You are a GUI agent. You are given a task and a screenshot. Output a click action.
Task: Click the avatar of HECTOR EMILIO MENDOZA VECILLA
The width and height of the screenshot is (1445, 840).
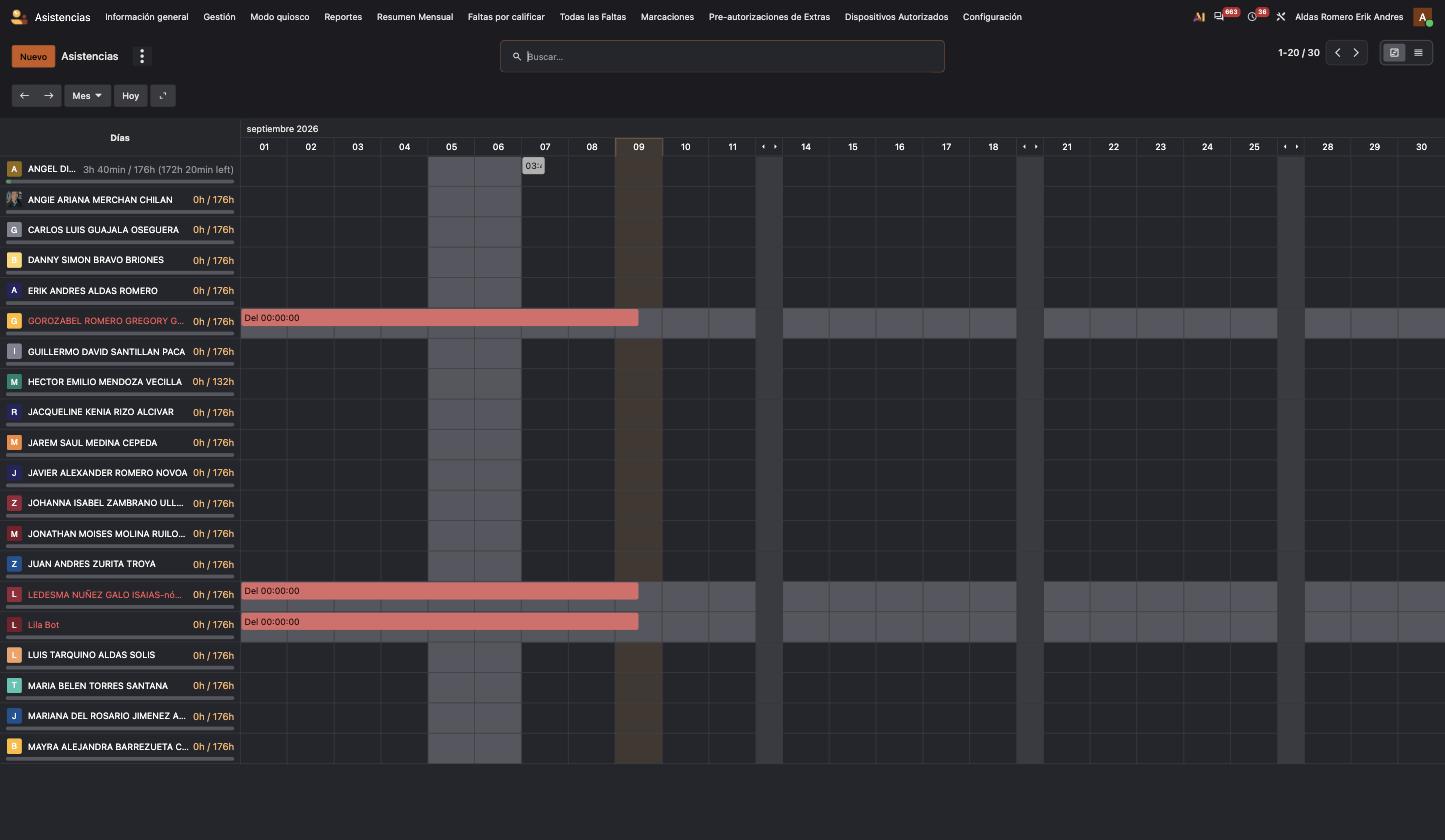tap(14, 382)
